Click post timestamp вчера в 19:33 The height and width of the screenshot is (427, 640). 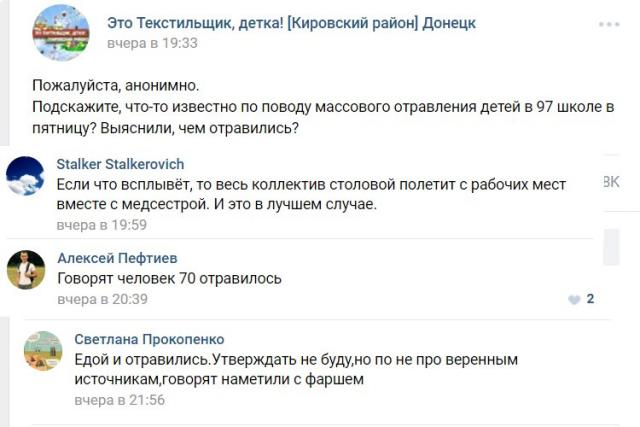point(152,43)
